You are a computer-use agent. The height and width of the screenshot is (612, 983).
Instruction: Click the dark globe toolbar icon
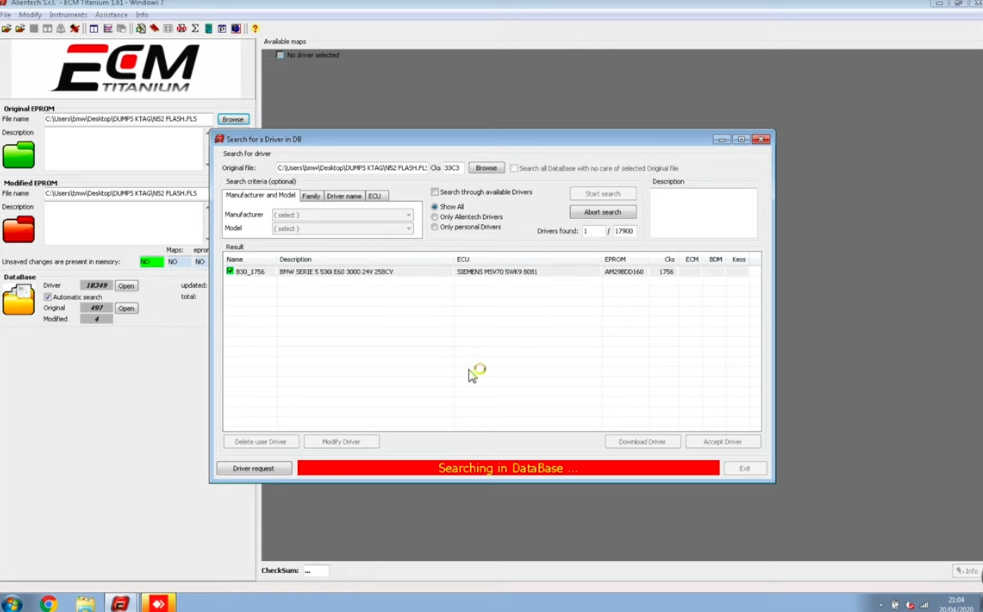pos(236,29)
